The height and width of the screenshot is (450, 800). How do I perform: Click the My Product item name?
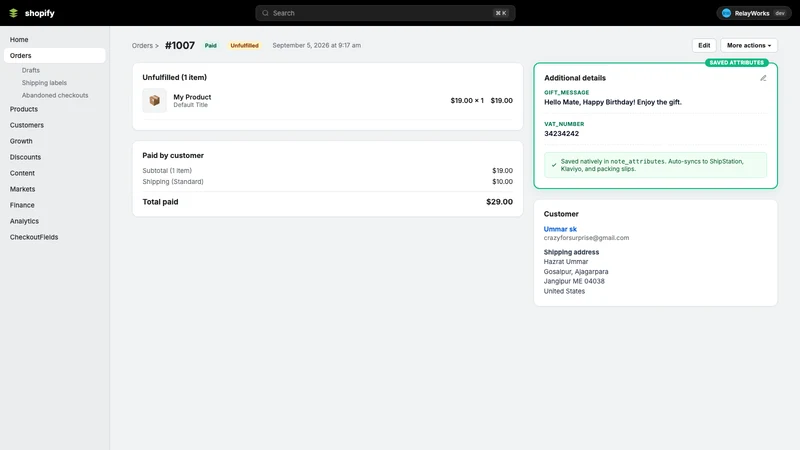192,97
